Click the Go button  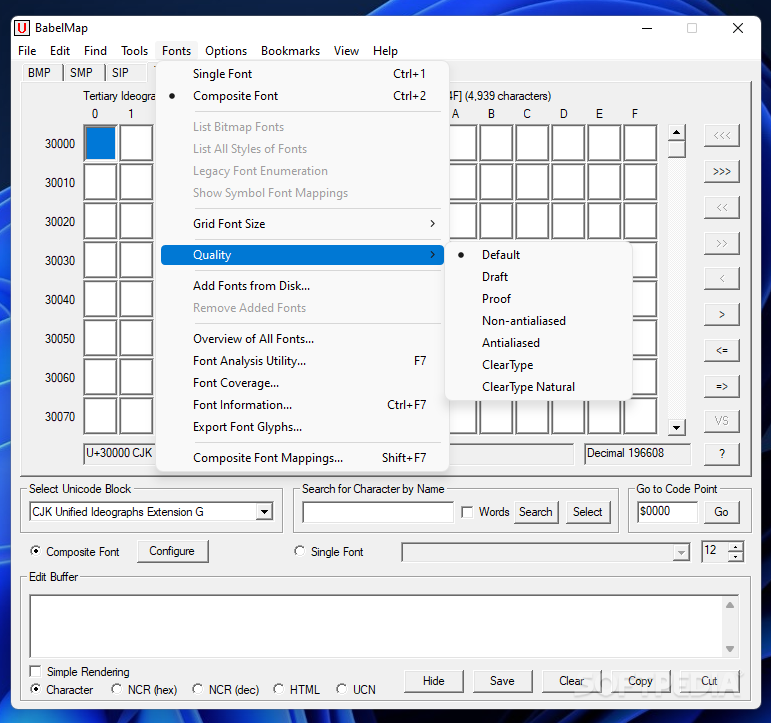(721, 512)
